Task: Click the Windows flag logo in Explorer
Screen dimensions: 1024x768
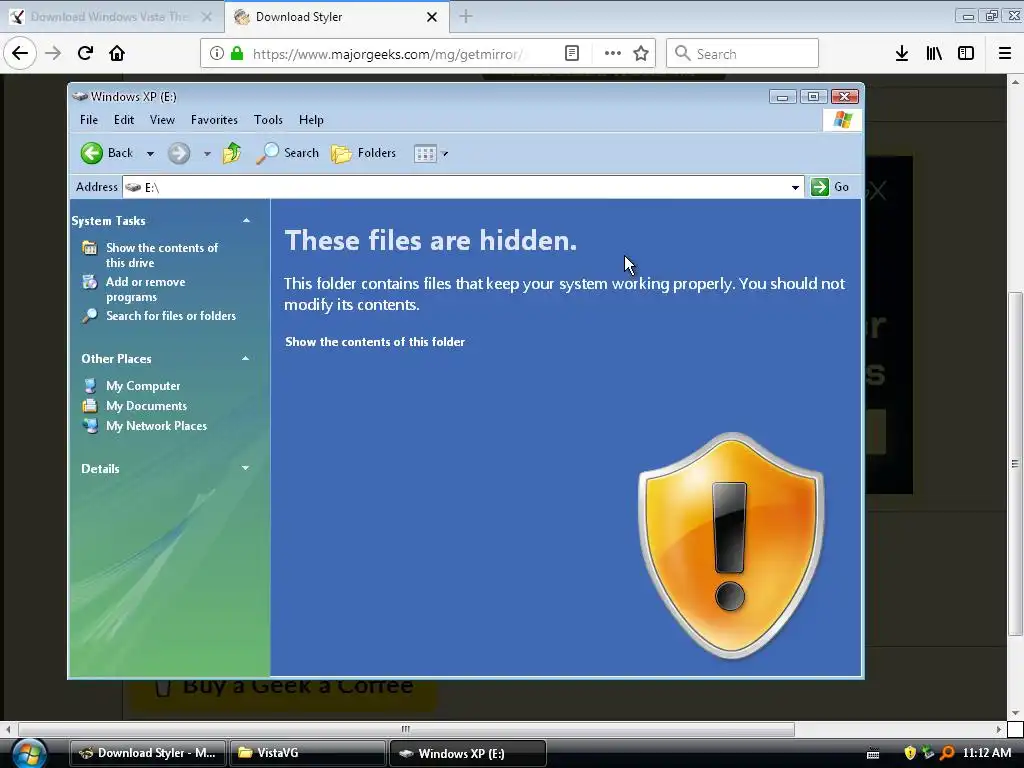Action: click(x=842, y=120)
